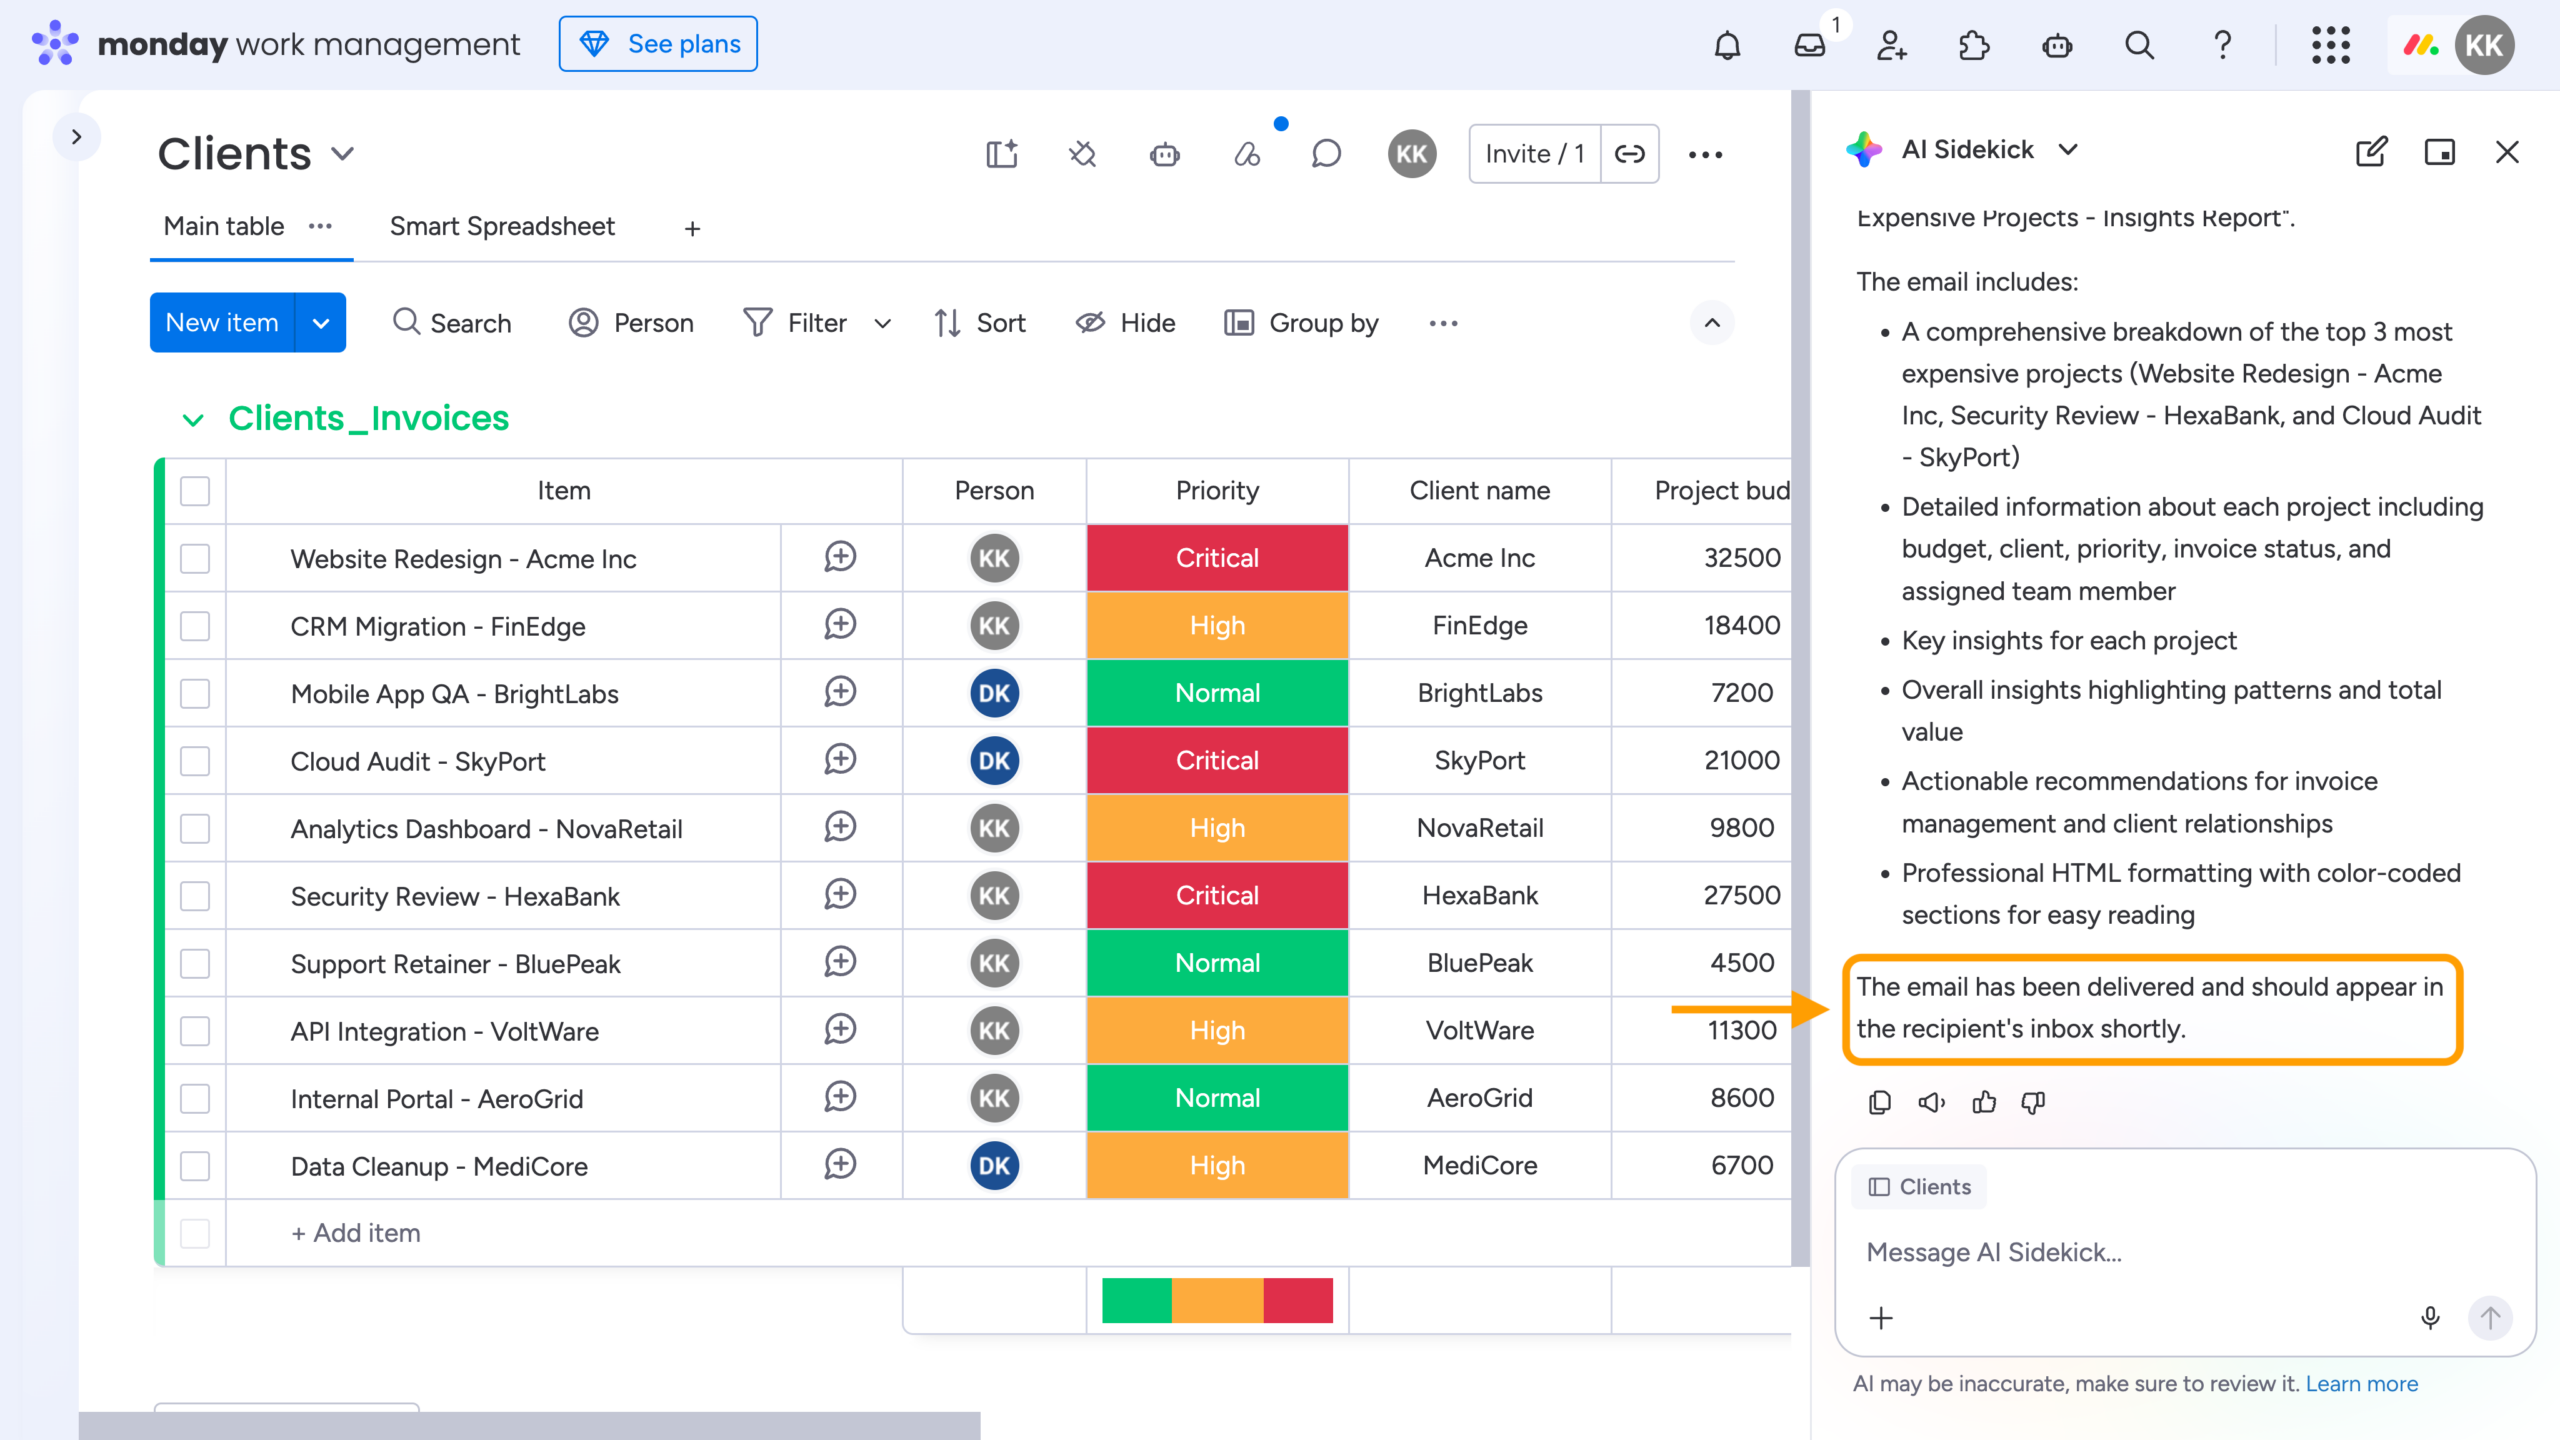
Task: Switch to the Main table tab
Action: 224,226
